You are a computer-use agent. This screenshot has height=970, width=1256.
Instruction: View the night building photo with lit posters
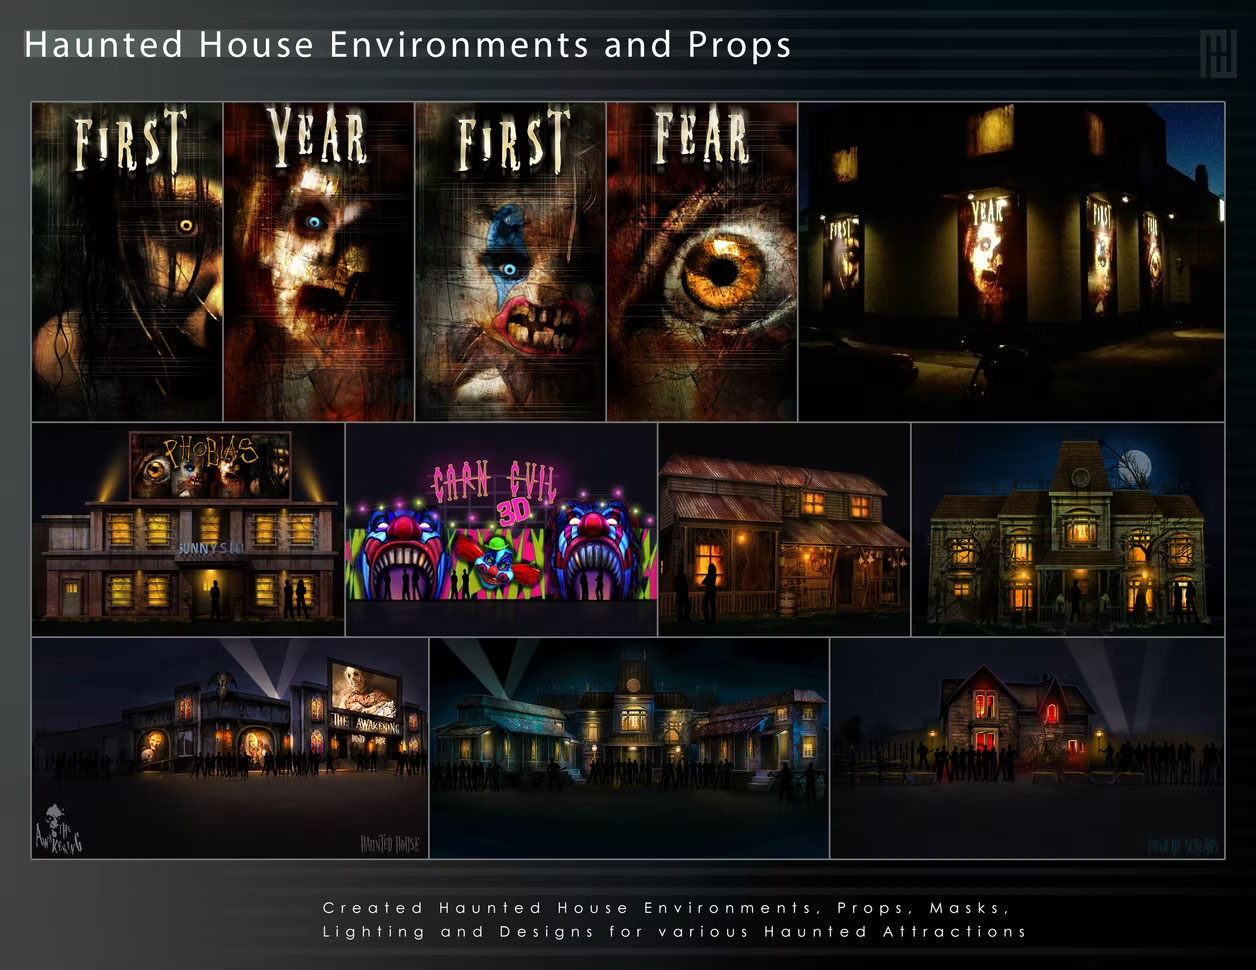[1011, 261]
